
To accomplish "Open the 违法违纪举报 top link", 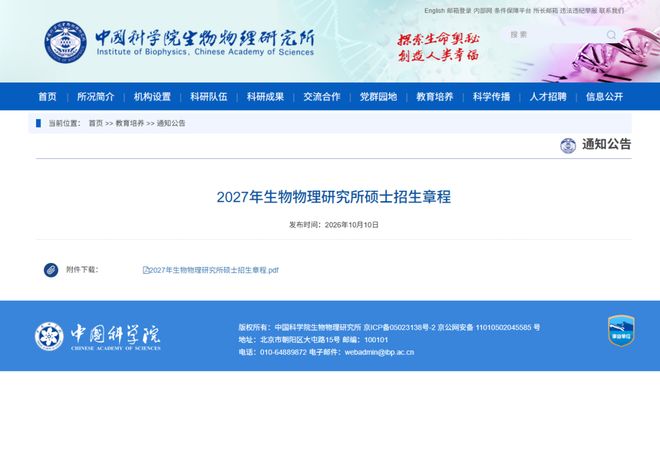I will (x=578, y=11).
